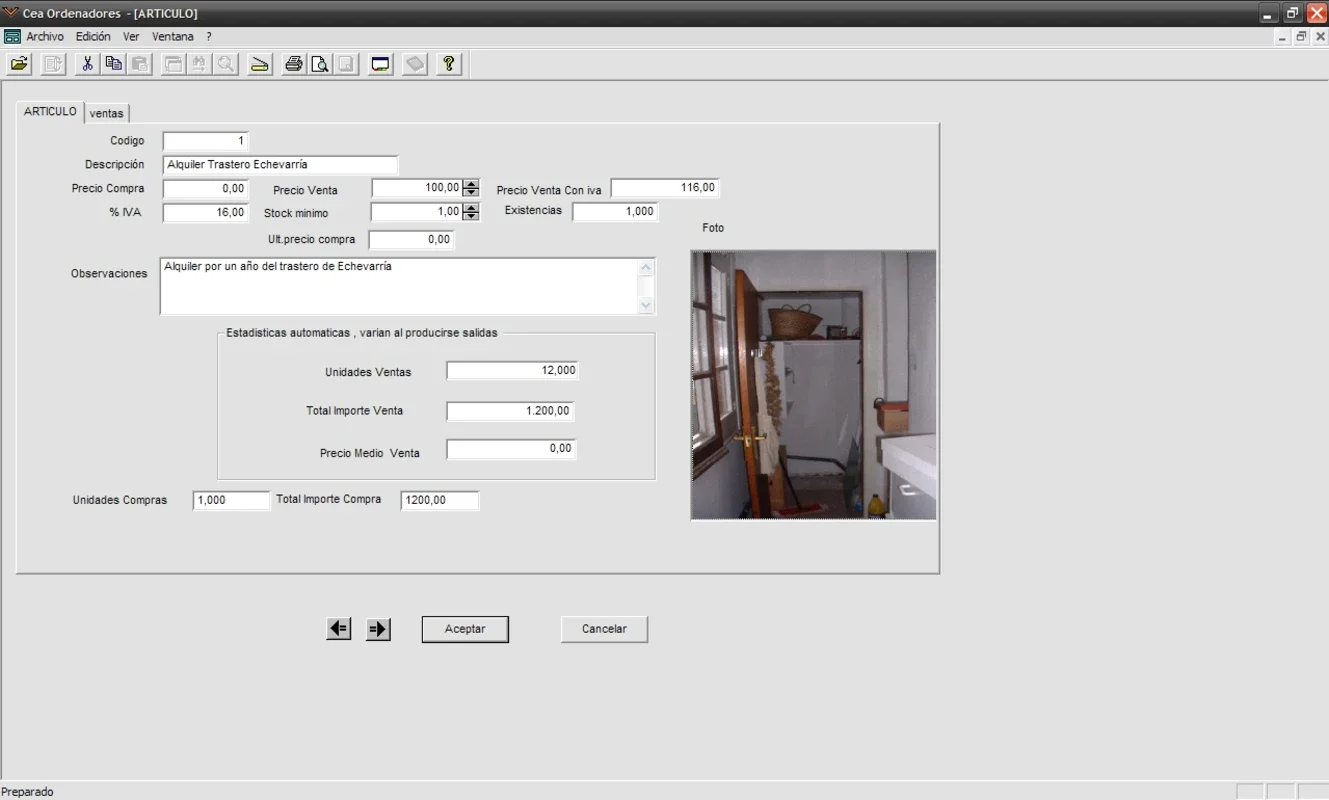Increase Precio Venta with up spinner

472,184
